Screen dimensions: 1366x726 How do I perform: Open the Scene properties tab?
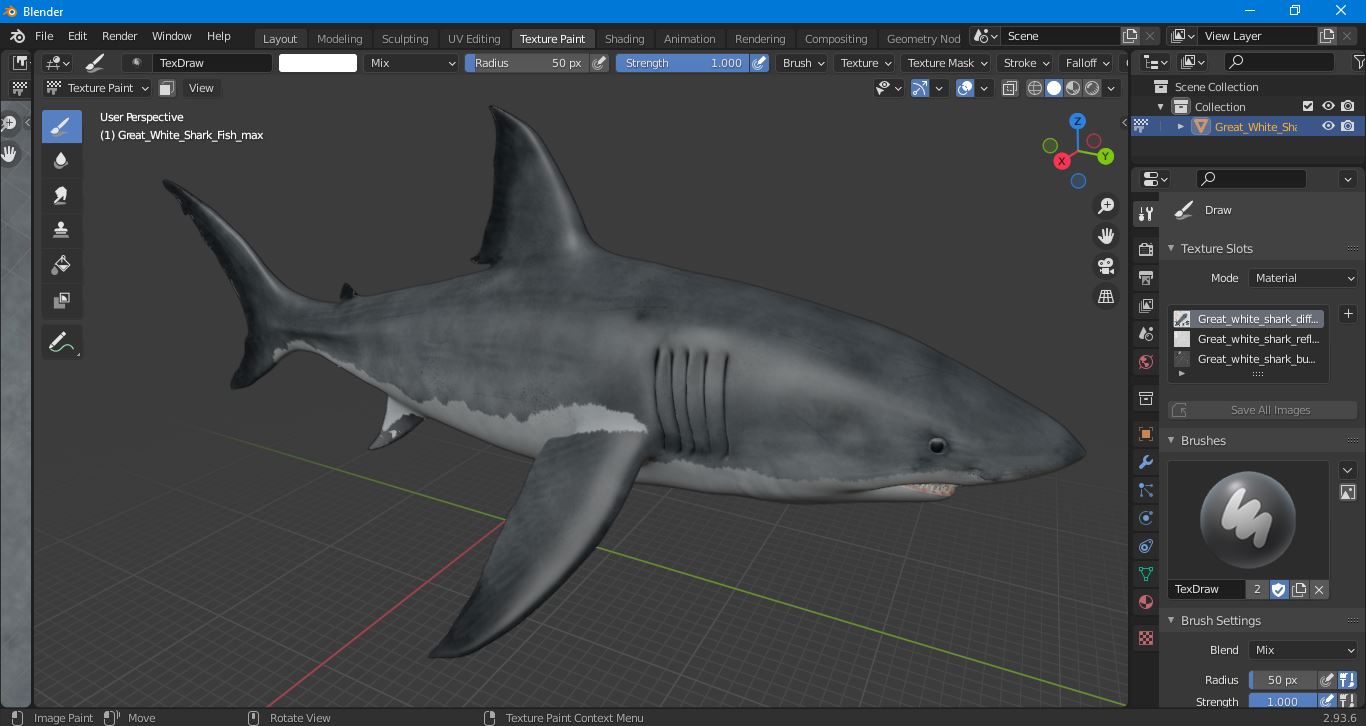(1146, 333)
